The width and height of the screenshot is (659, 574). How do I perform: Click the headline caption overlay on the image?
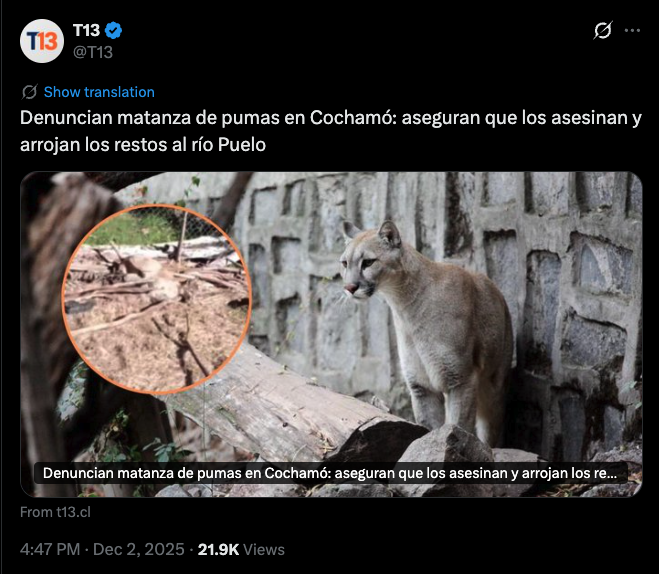[x=330, y=473]
